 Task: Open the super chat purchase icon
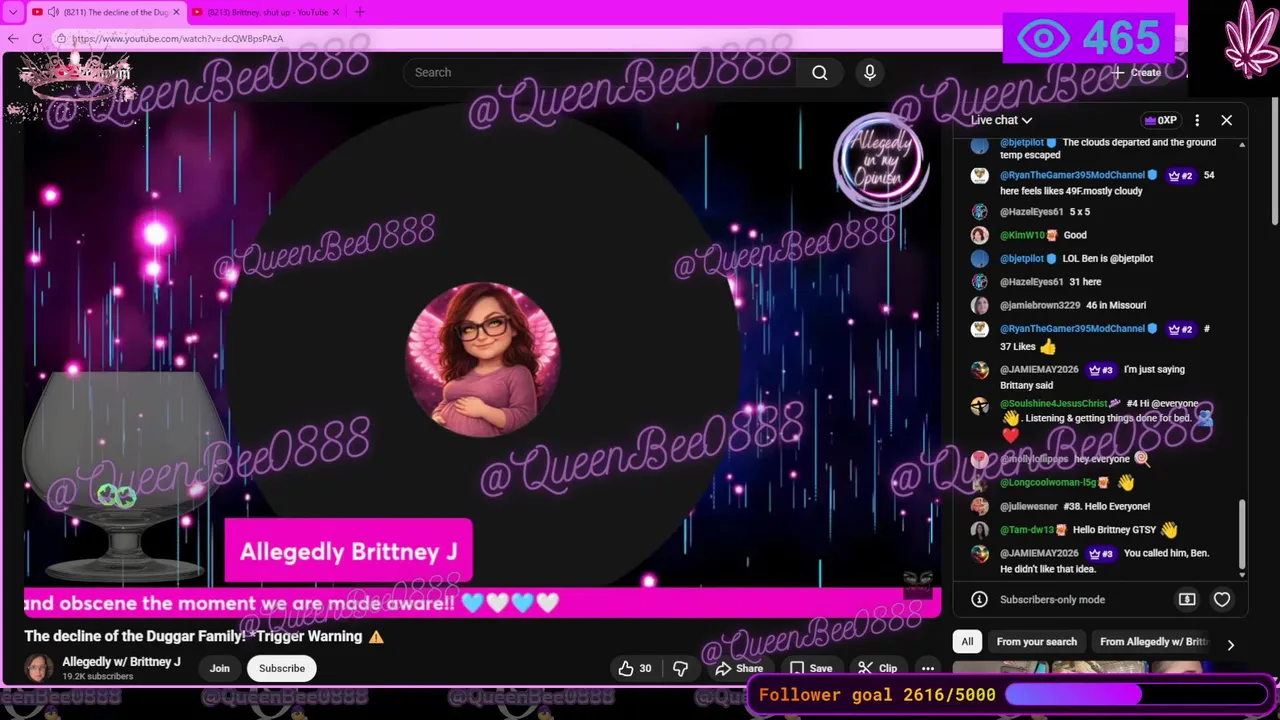tap(1187, 600)
